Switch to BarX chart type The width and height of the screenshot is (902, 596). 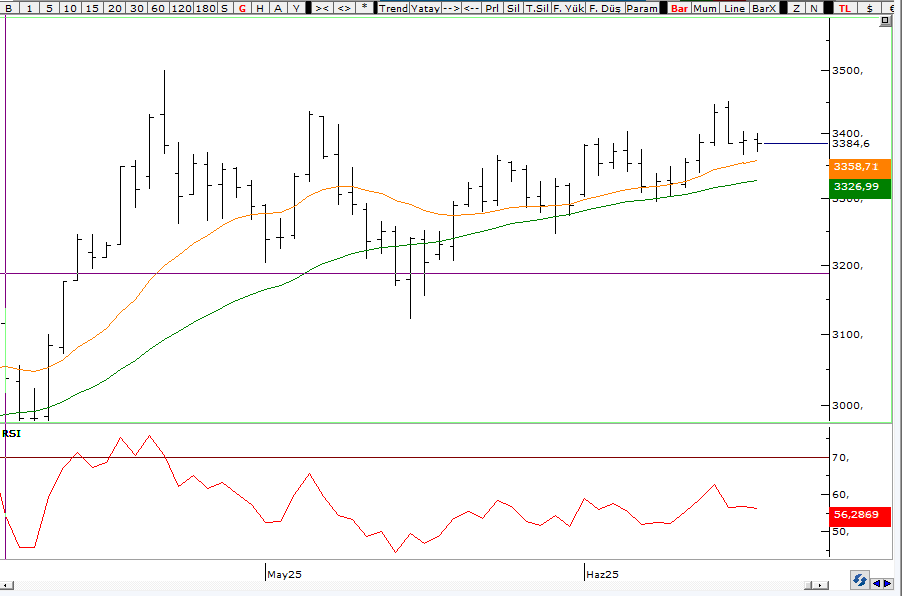click(x=765, y=8)
